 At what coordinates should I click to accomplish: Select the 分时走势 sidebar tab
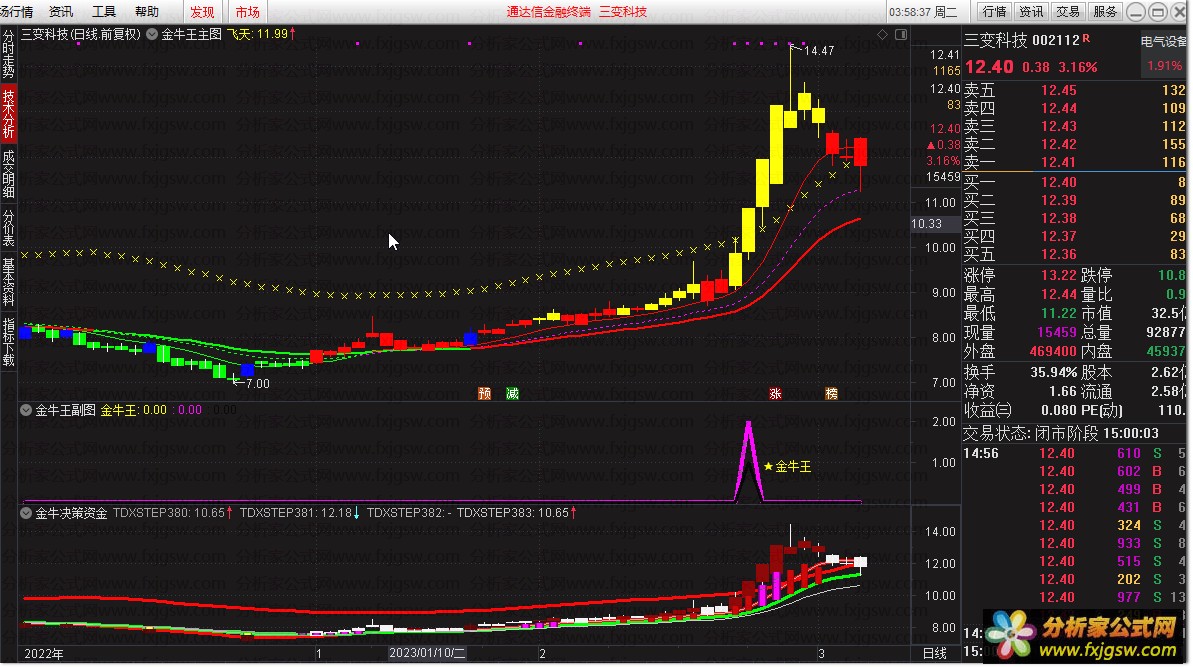[8, 54]
